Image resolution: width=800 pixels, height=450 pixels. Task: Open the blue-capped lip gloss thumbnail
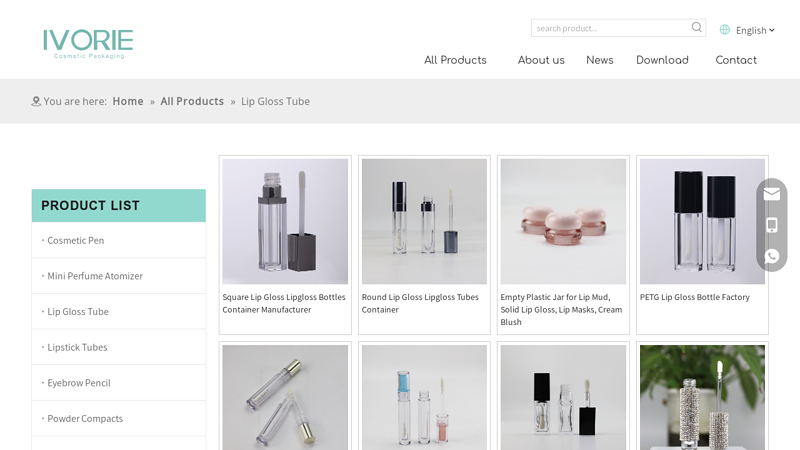424,397
